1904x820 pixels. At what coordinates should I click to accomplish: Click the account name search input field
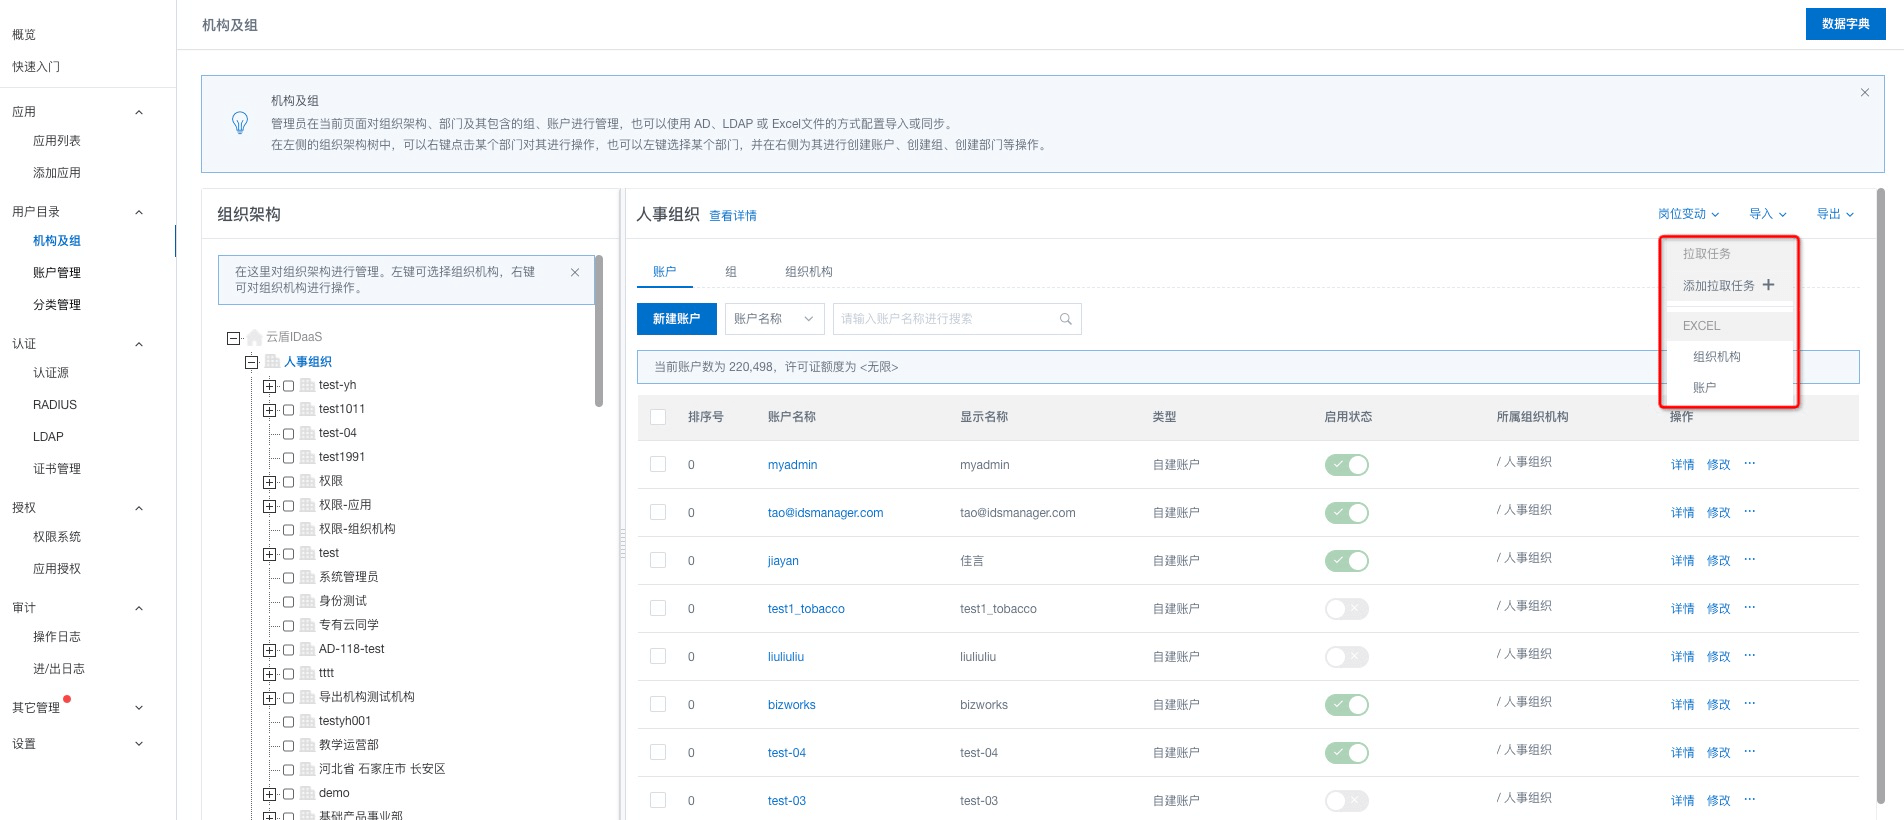(x=945, y=319)
